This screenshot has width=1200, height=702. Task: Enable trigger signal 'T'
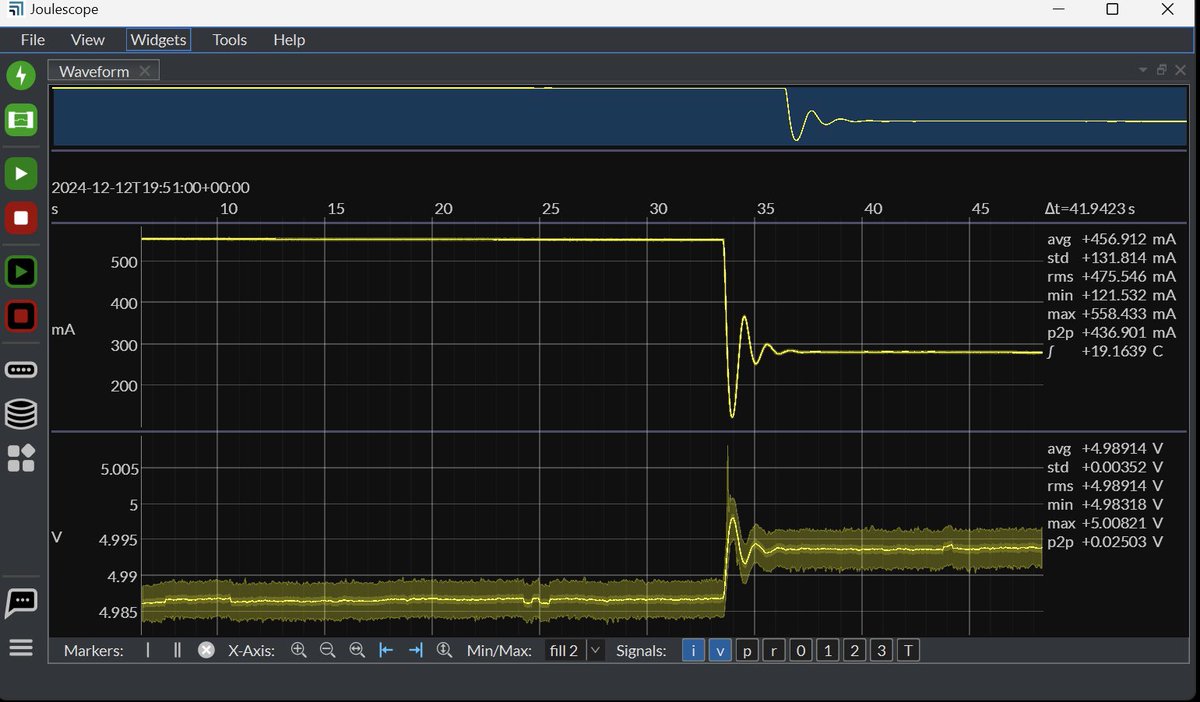click(908, 651)
